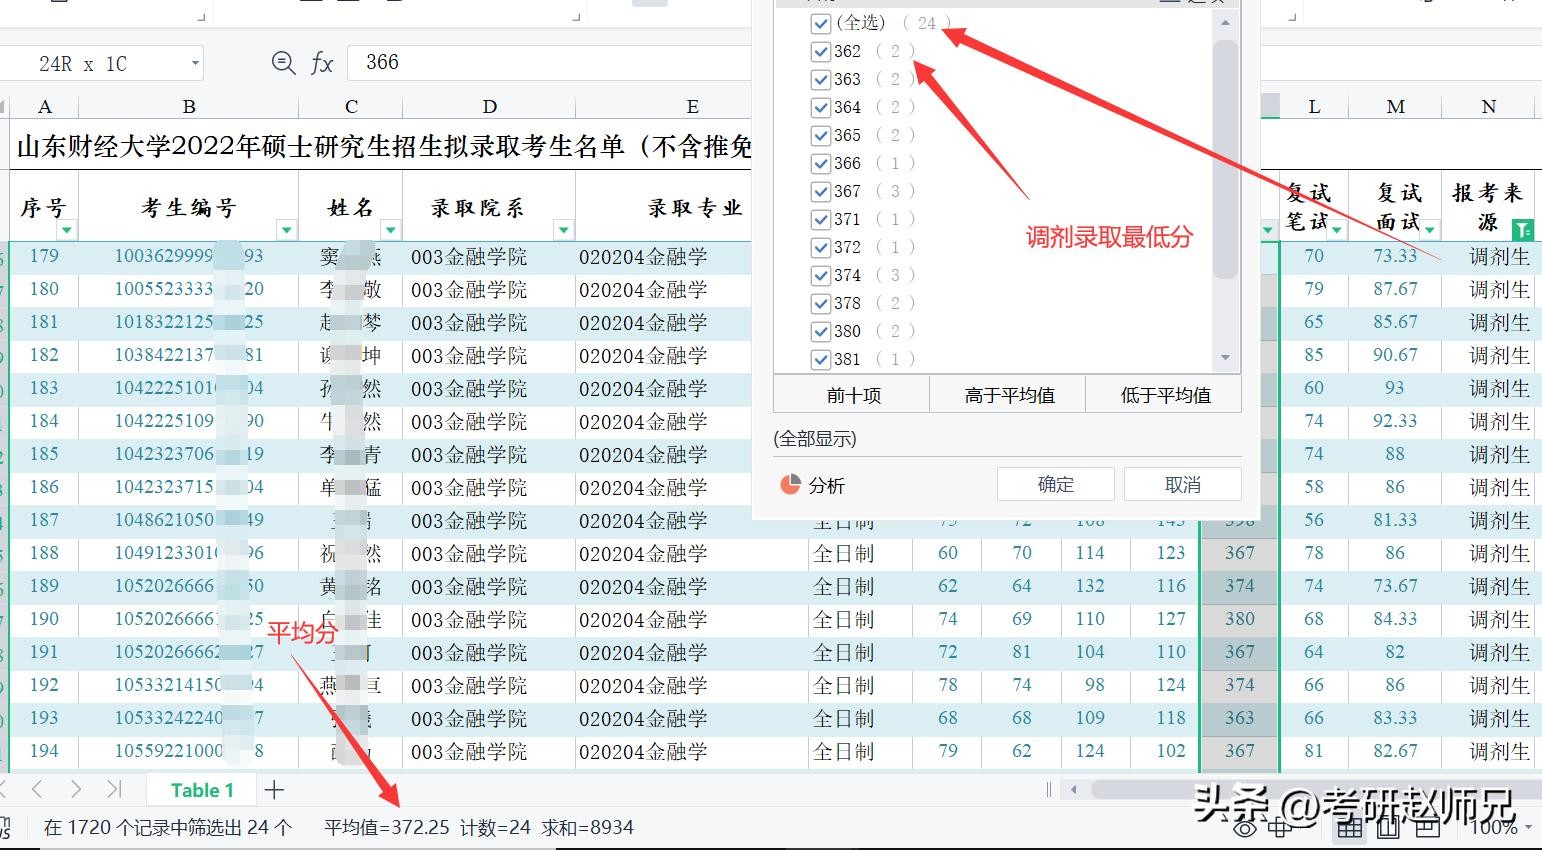
Task: Click the 分析 pie chart icon
Action: coord(790,485)
